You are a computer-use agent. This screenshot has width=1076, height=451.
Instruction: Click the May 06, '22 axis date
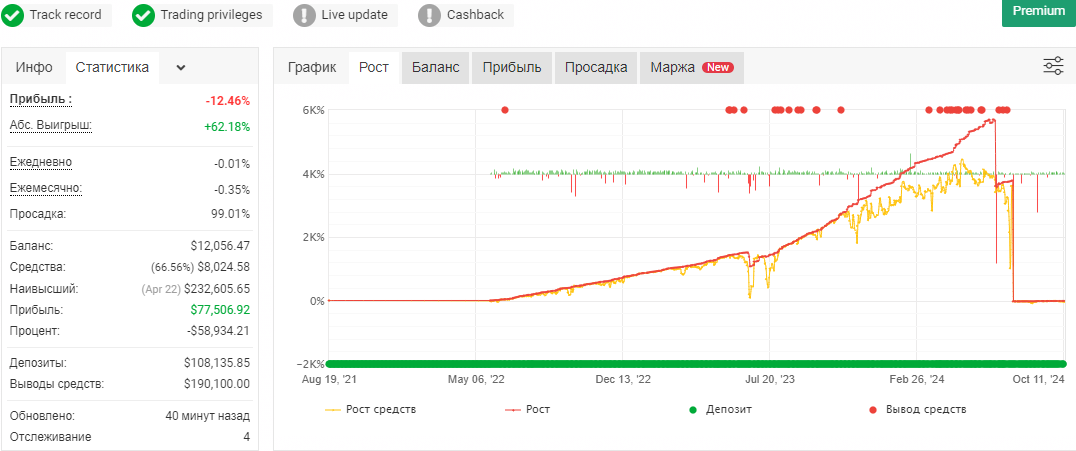[476, 379]
